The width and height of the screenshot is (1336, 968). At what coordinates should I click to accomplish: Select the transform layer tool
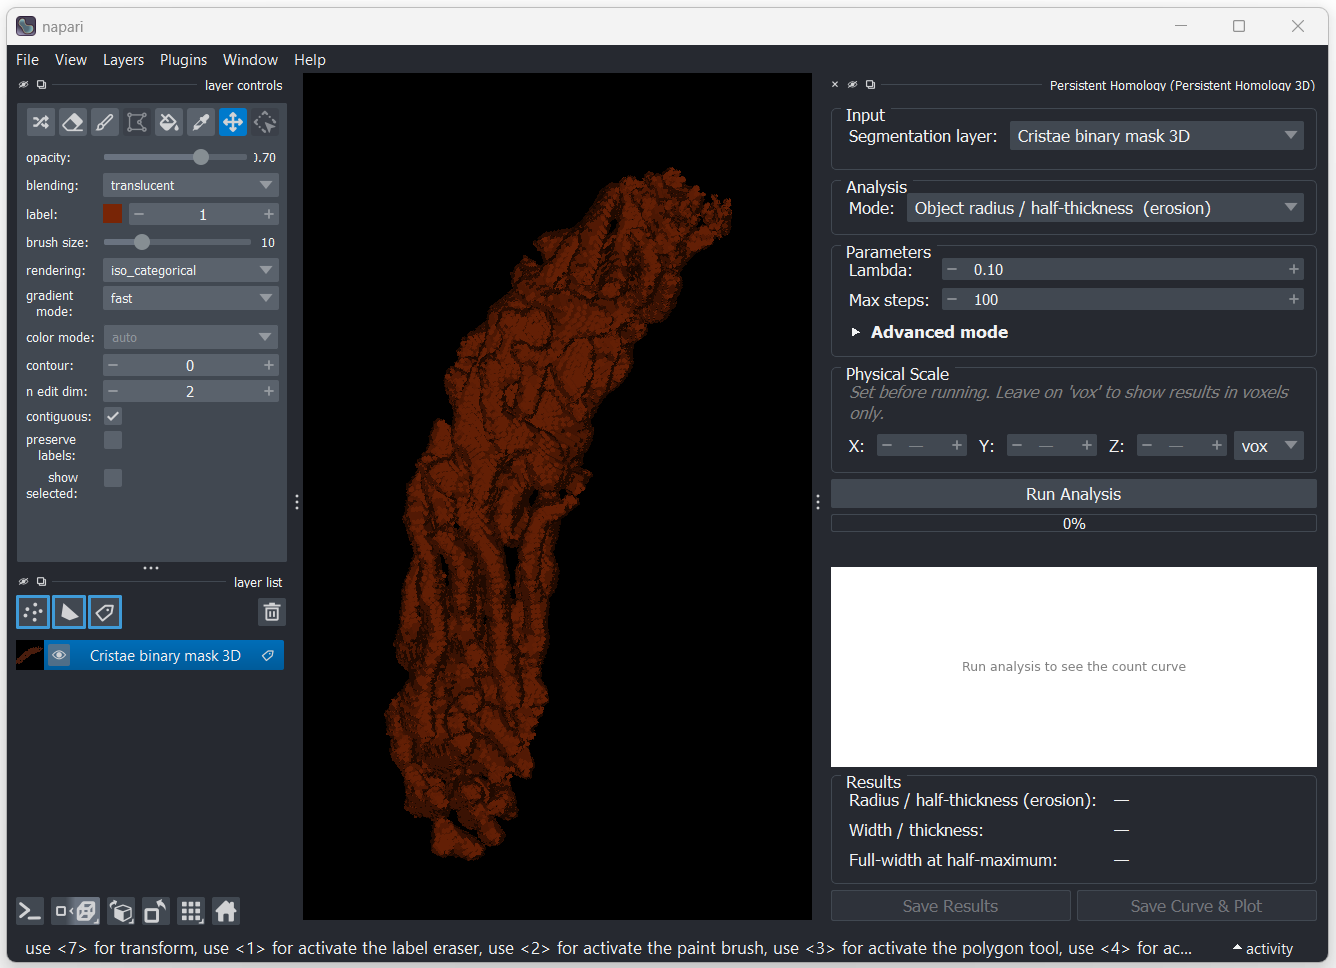264,122
